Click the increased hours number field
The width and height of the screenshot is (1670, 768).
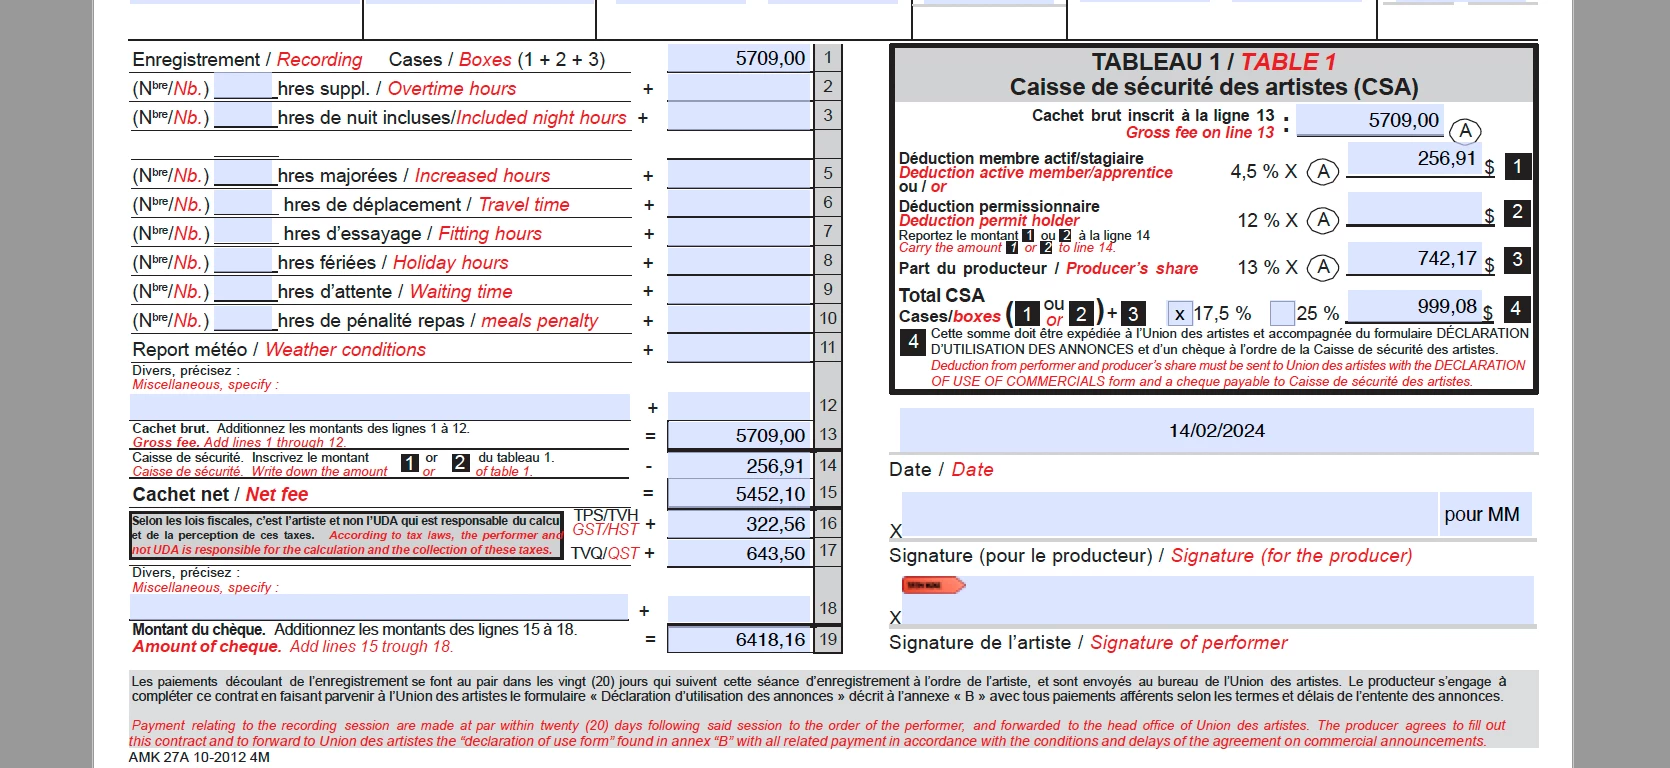click(243, 173)
